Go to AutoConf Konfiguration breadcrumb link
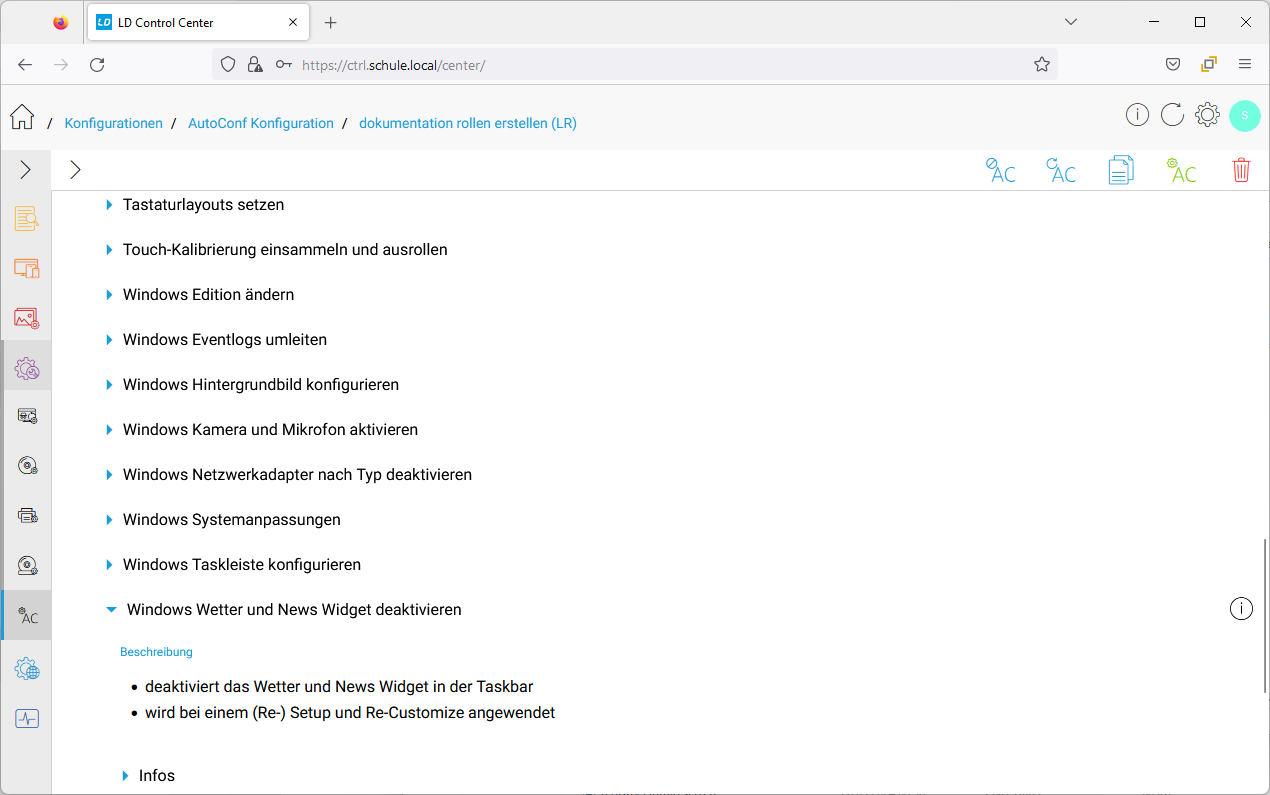The height and width of the screenshot is (795, 1270). (261, 123)
